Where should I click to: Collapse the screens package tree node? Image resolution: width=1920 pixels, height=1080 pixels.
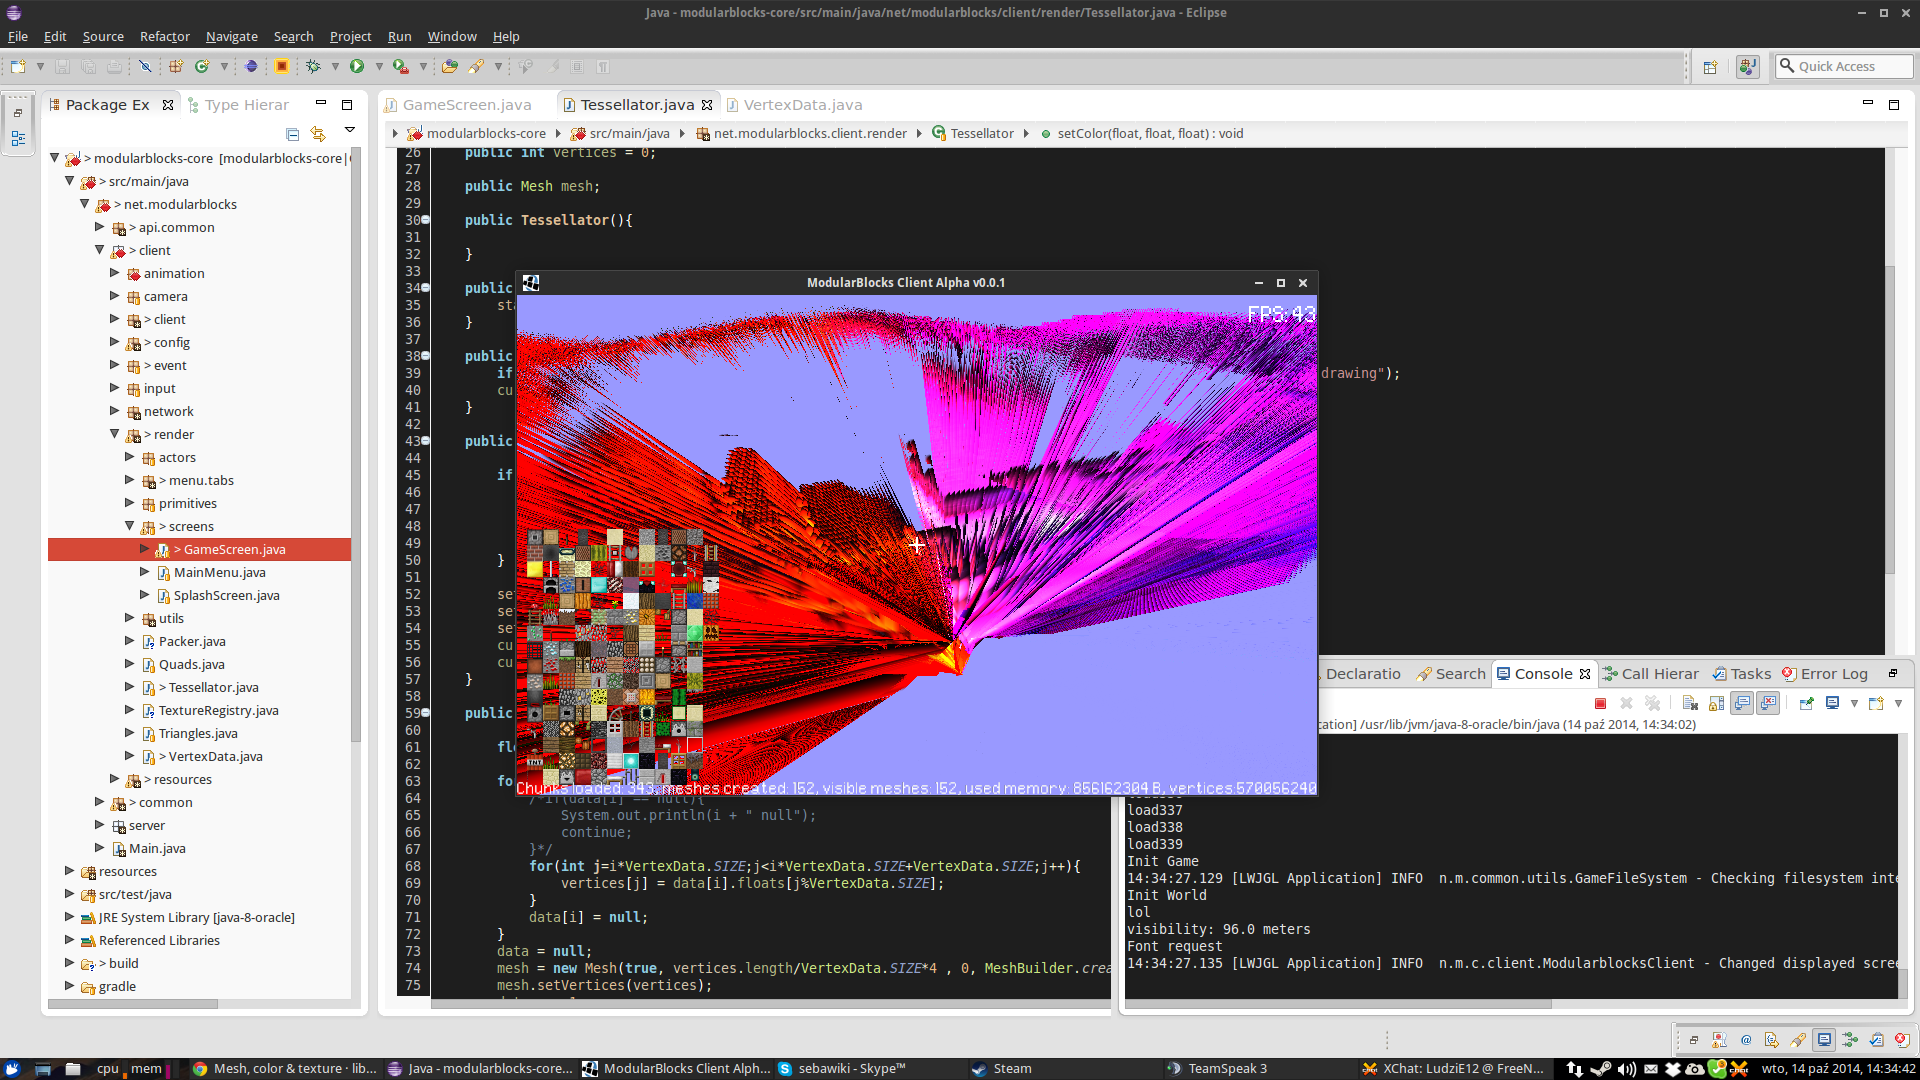tap(129, 526)
